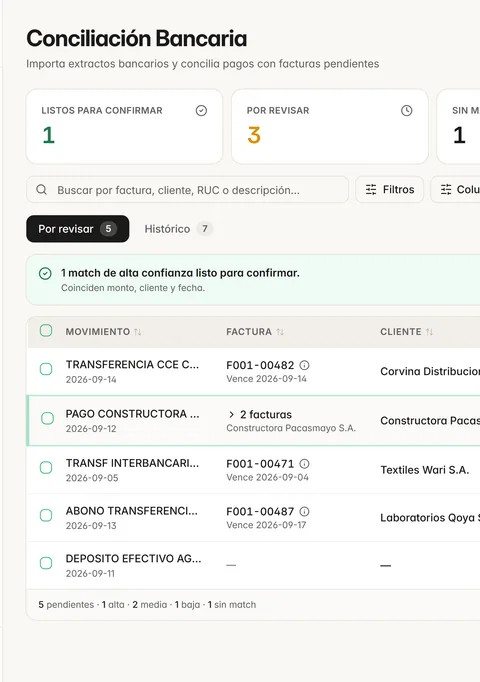Check the DEPOSITO EFECTIVO row checkbox
The height and width of the screenshot is (682, 480).
pos(46,563)
